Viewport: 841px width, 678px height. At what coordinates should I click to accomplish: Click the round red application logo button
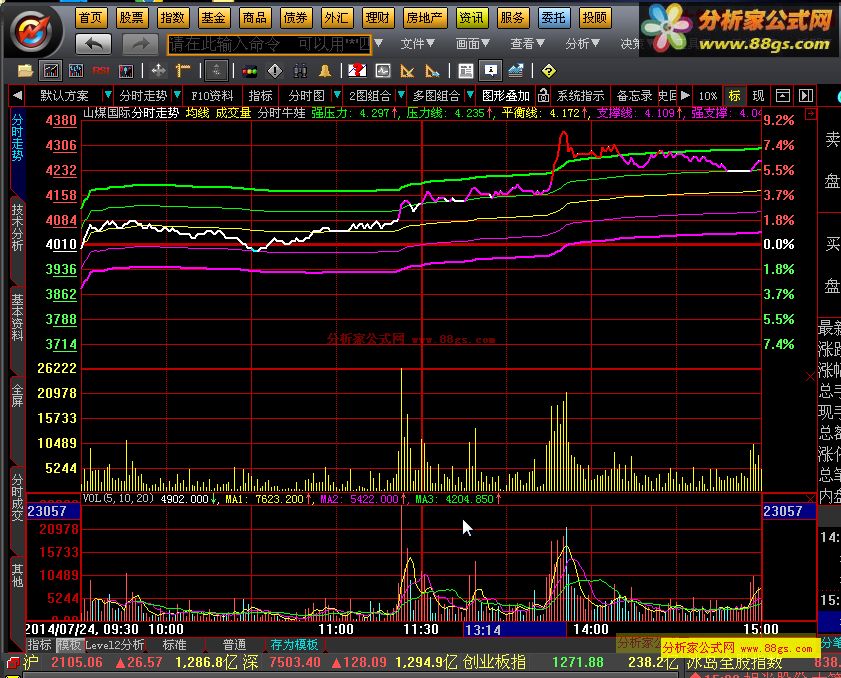34,31
